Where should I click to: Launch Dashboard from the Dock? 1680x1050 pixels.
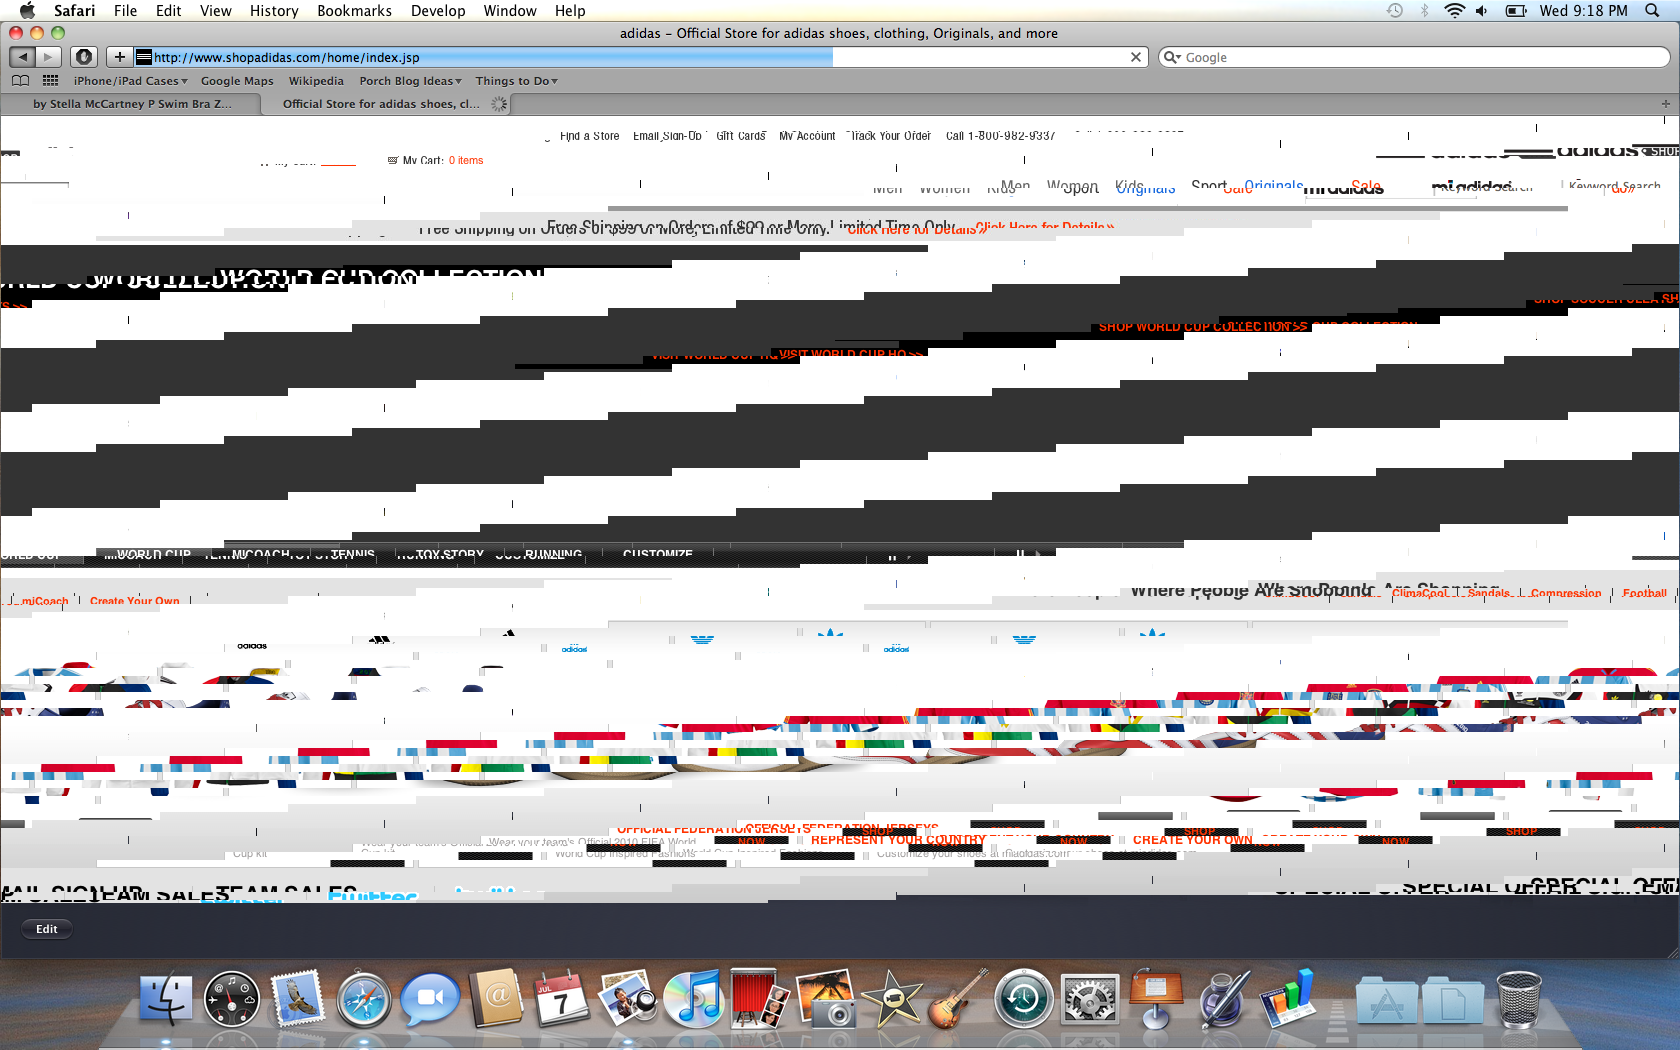(231, 999)
